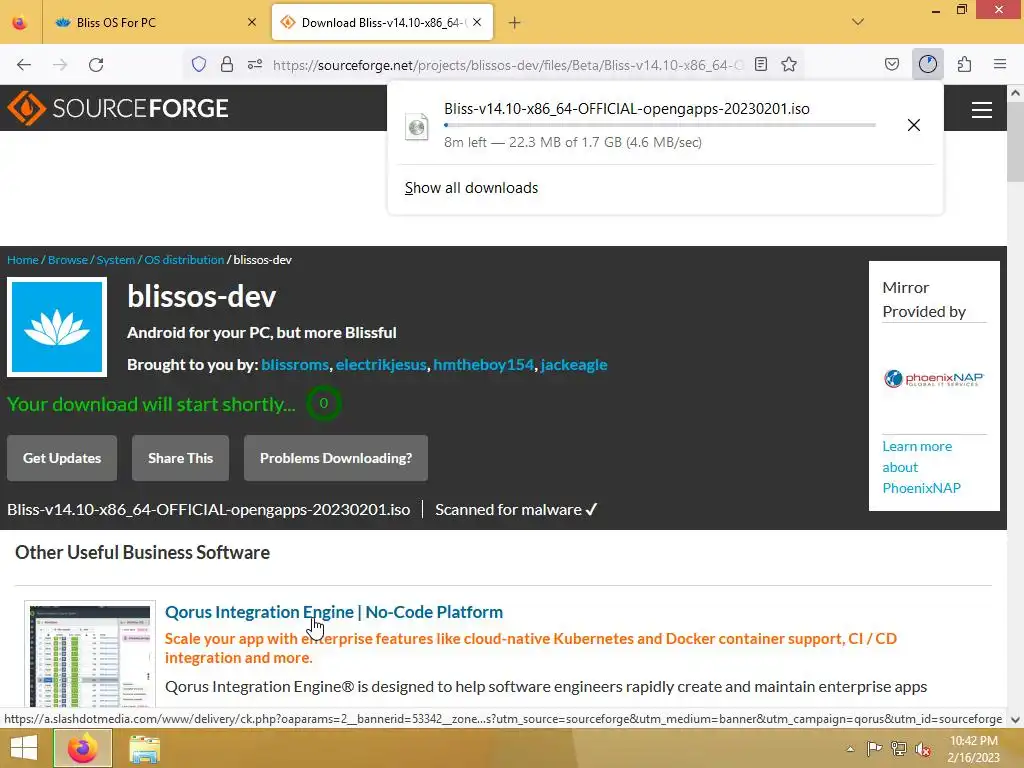Open Learn more about PhoenixNAP link

click(x=921, y=467)
